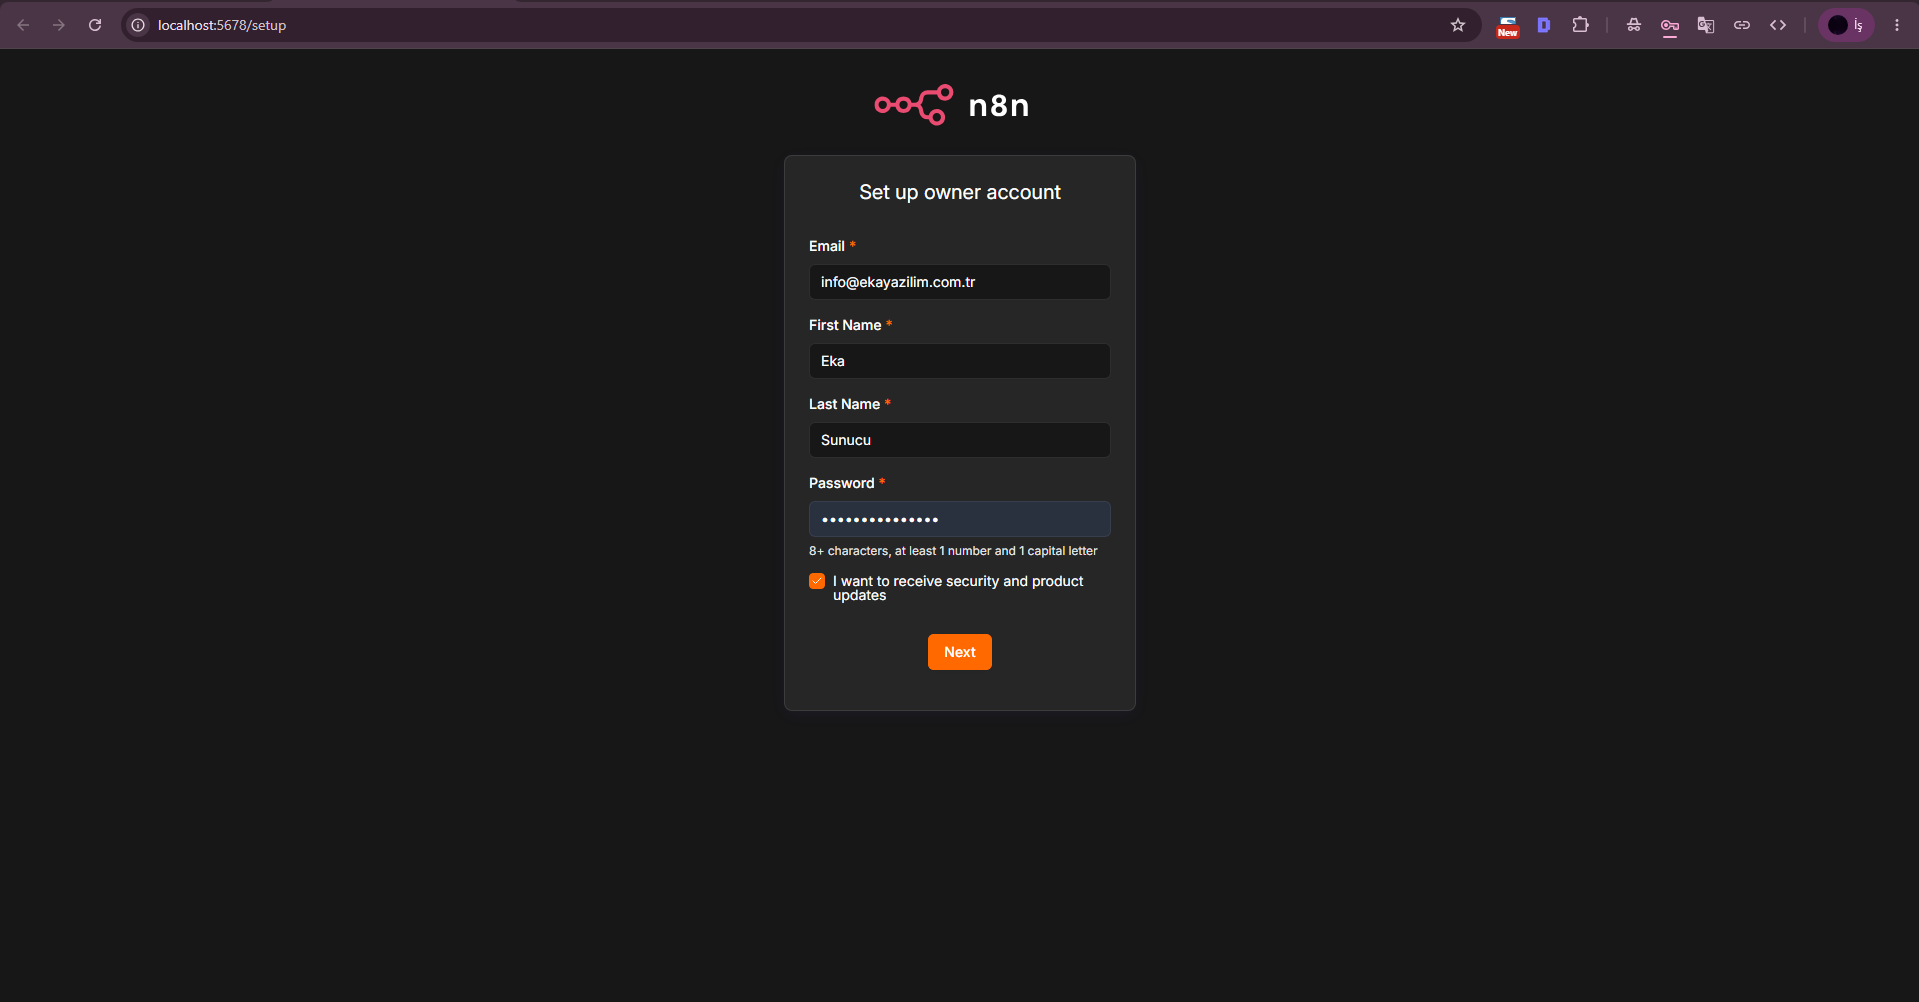Focus the Last Name field containing Sunucu

tap(959, 440)
